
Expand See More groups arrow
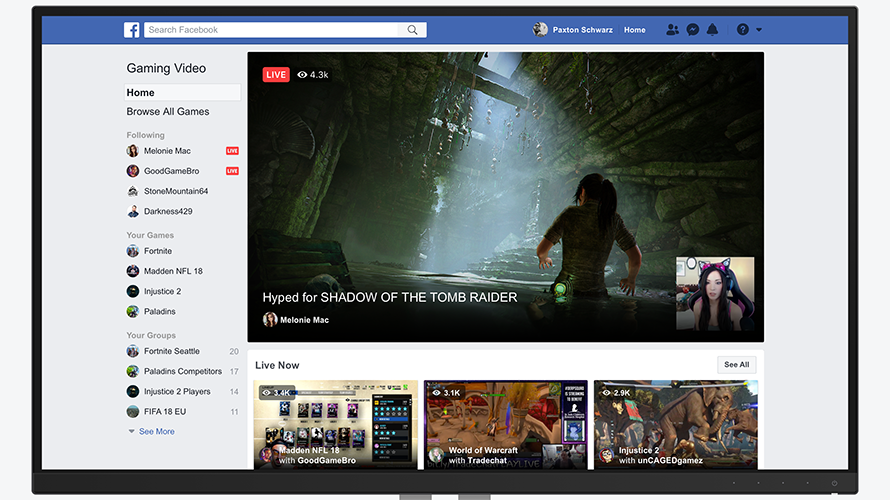132,431
